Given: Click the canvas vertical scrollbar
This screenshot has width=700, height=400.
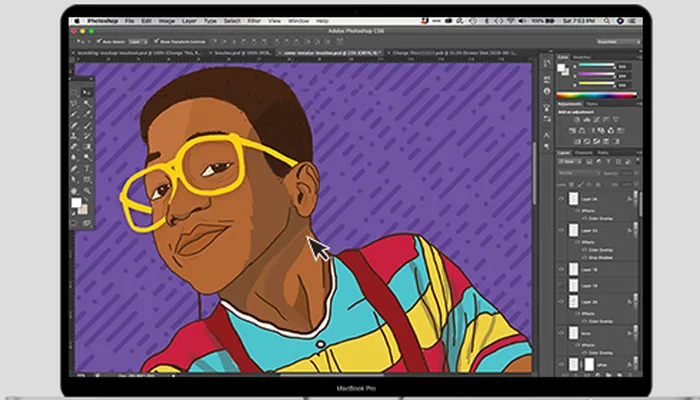Looking at the screenshot, I should tap(534, 173).
